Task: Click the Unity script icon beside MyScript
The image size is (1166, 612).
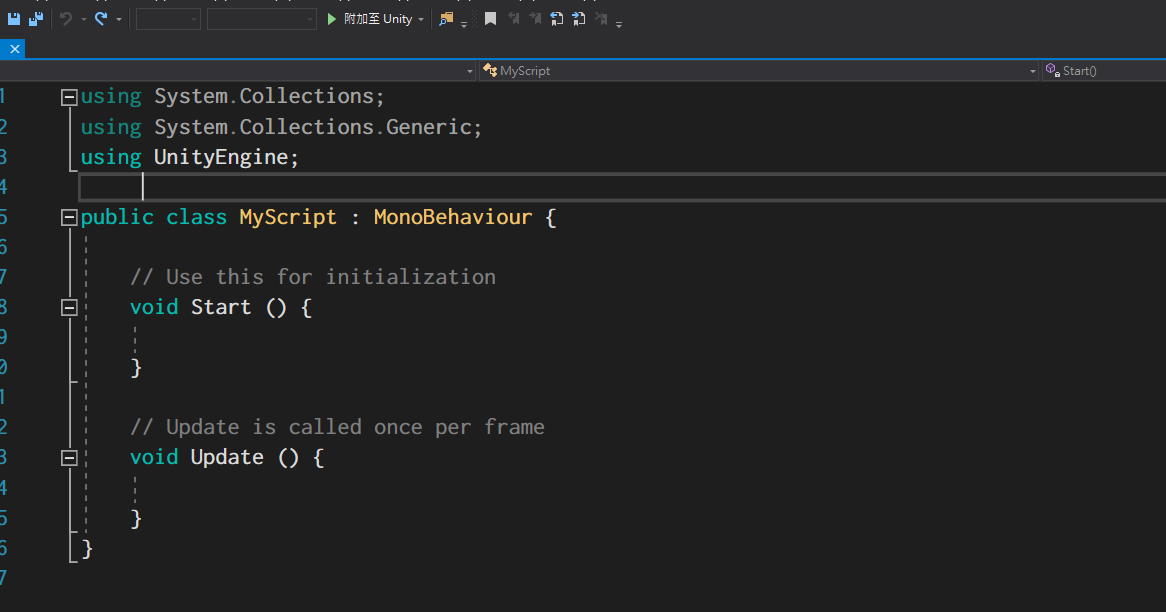Action: click(489, 70)
